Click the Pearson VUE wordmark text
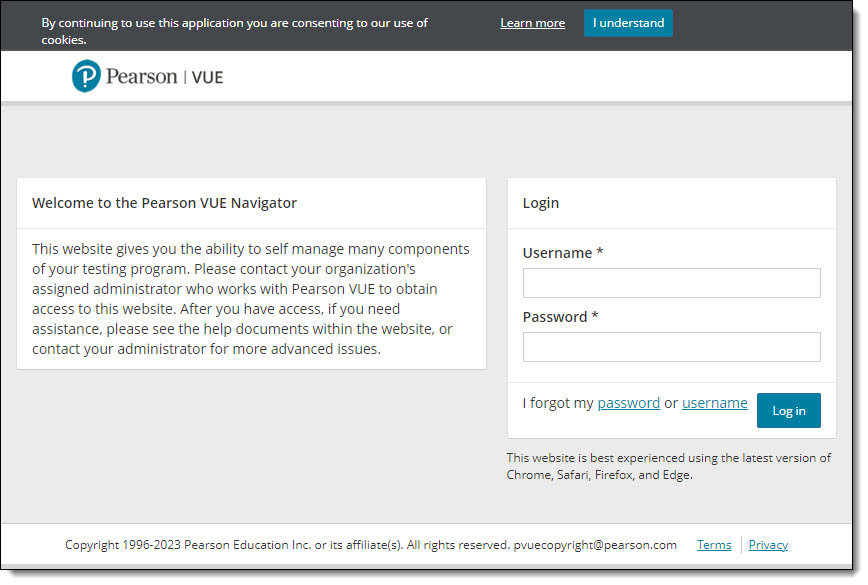Screen dimensions: 868x585 pyautogui.click(x=164, y=76)
